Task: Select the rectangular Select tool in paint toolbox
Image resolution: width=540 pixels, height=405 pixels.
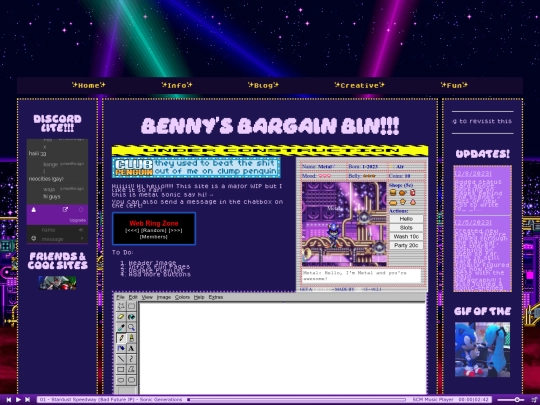Action: point(131,306)
